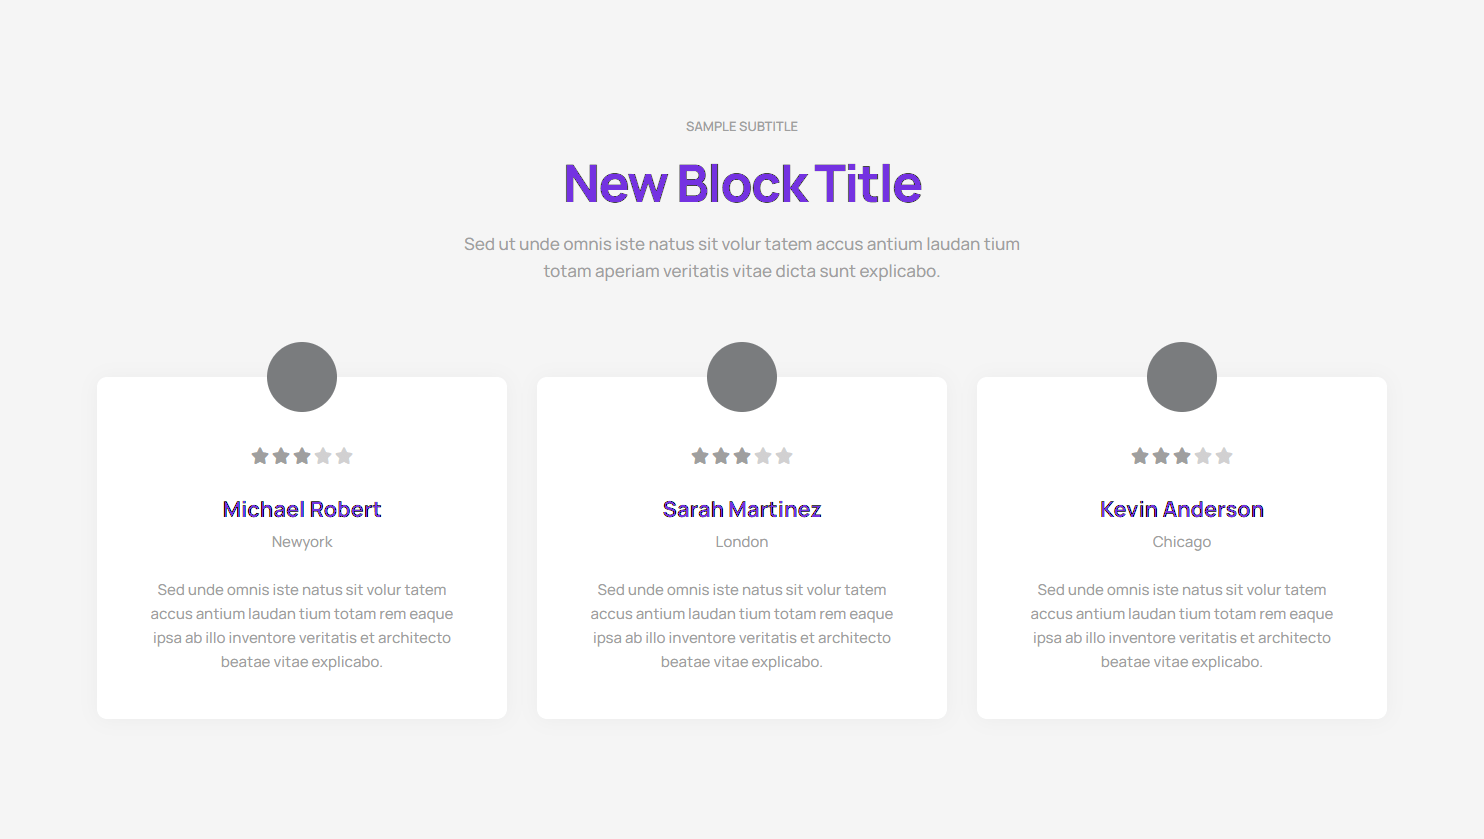This screenshot has width=1484, height=839.
Task: Click the Michael Robert name heading
Action: (302, 509)
